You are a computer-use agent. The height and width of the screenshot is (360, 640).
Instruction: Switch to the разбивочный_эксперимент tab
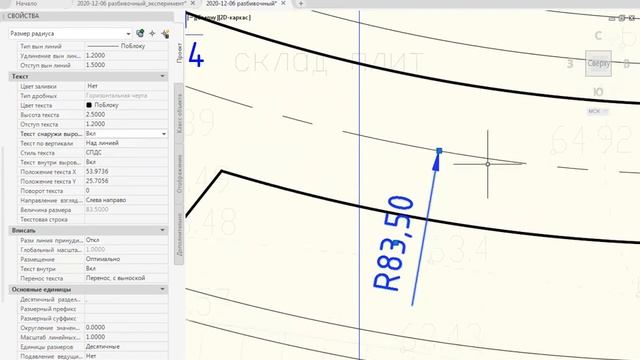point(131,3)
